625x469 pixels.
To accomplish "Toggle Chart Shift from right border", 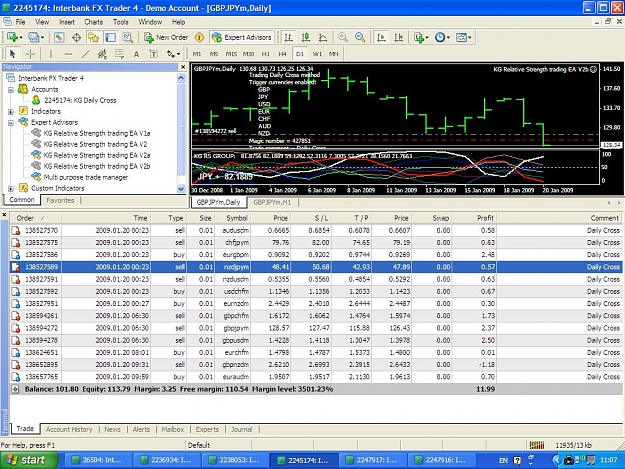I will point(399,37).
